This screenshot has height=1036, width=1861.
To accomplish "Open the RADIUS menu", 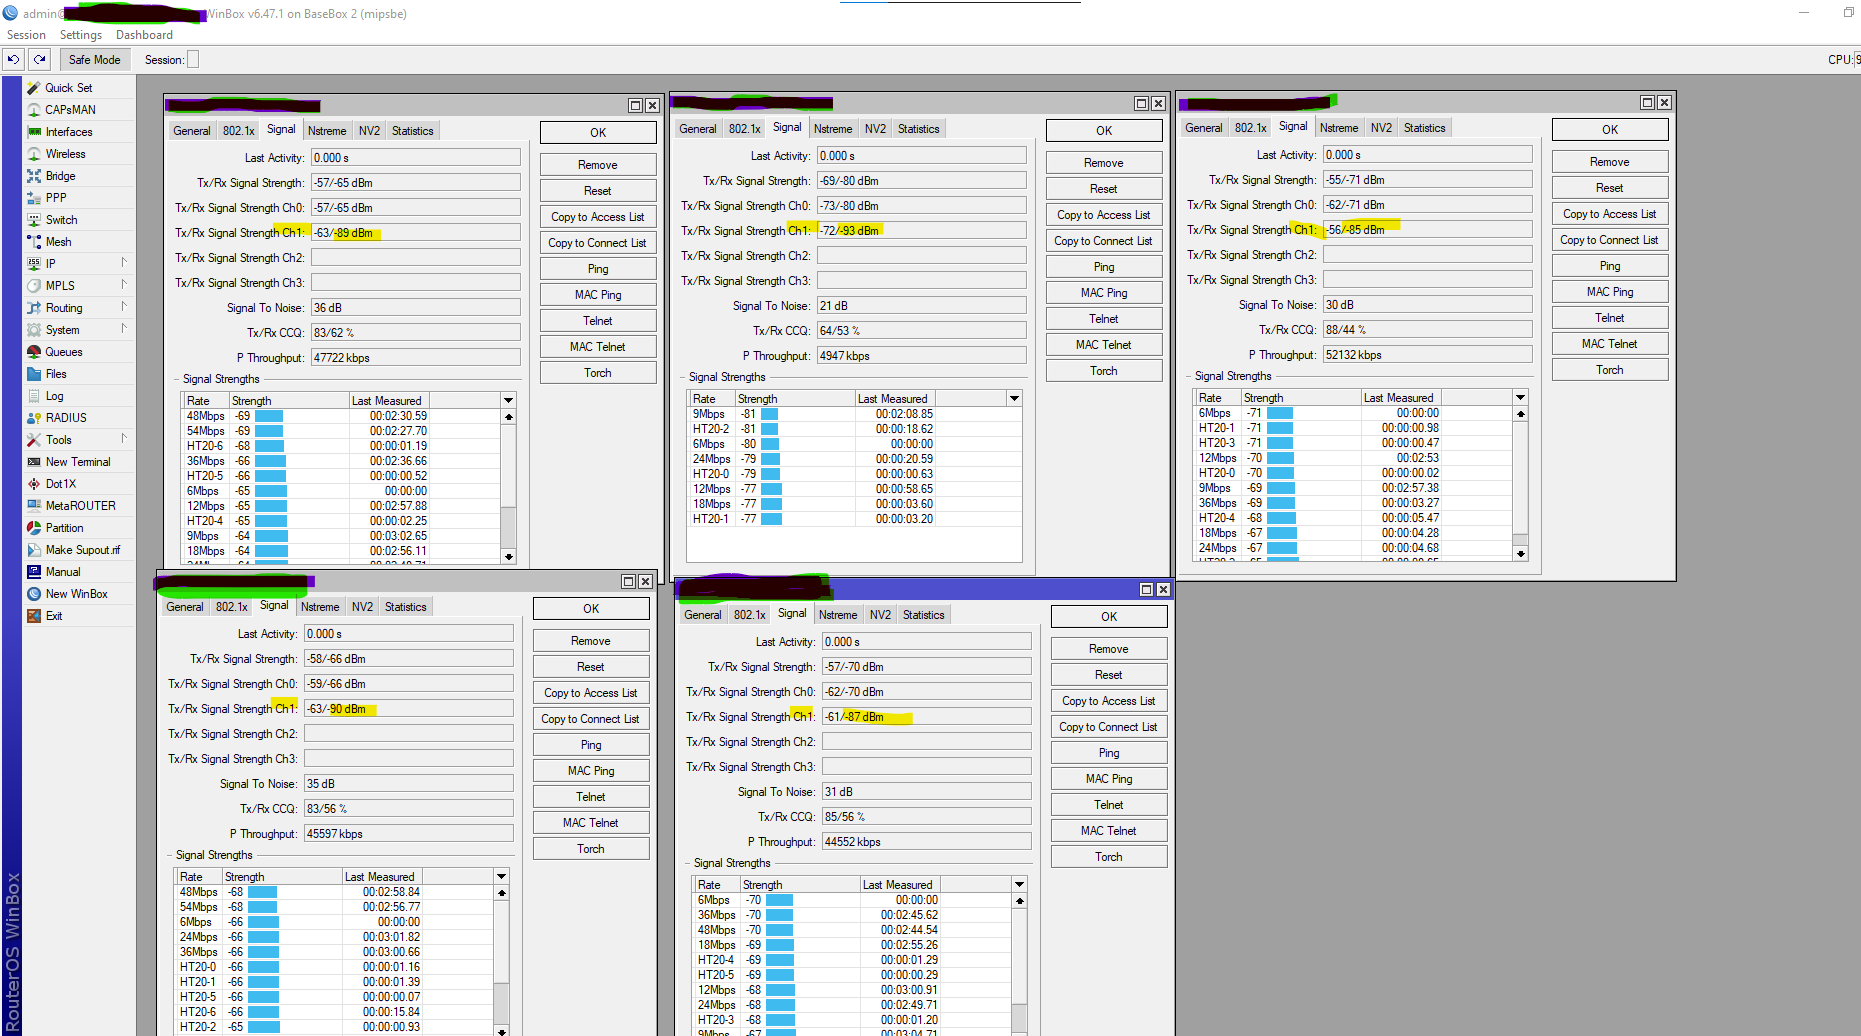I will pos(66,418).
